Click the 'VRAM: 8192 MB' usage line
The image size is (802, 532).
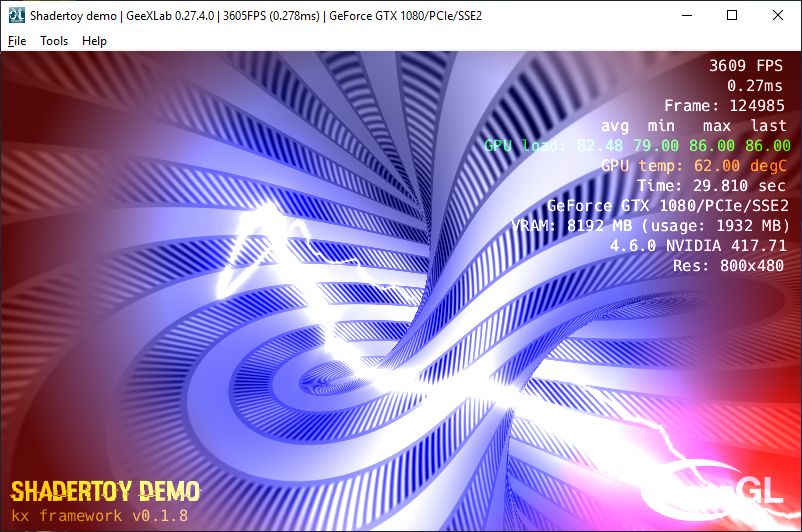tap(651, 226)
